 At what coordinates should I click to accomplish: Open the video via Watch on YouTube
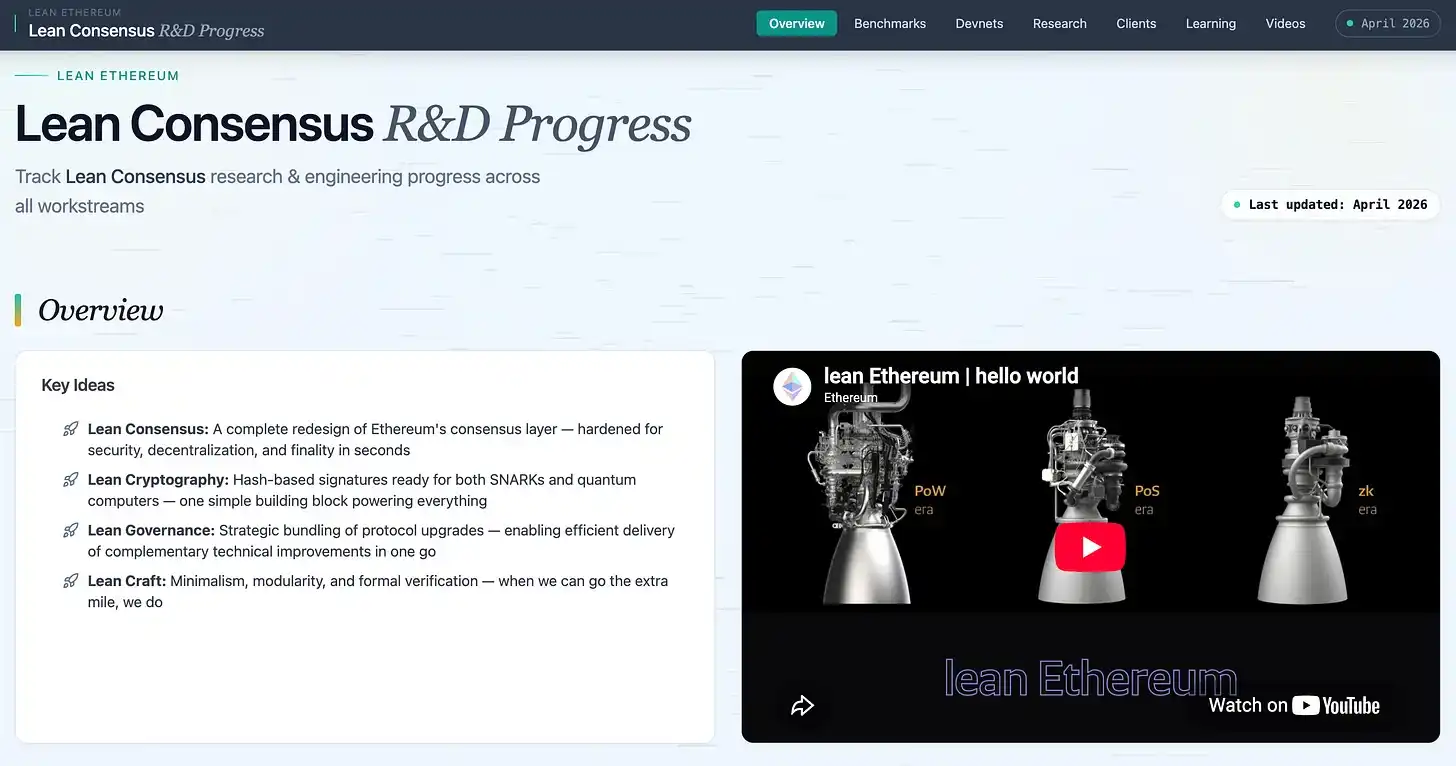click(x=1294, y=706)
